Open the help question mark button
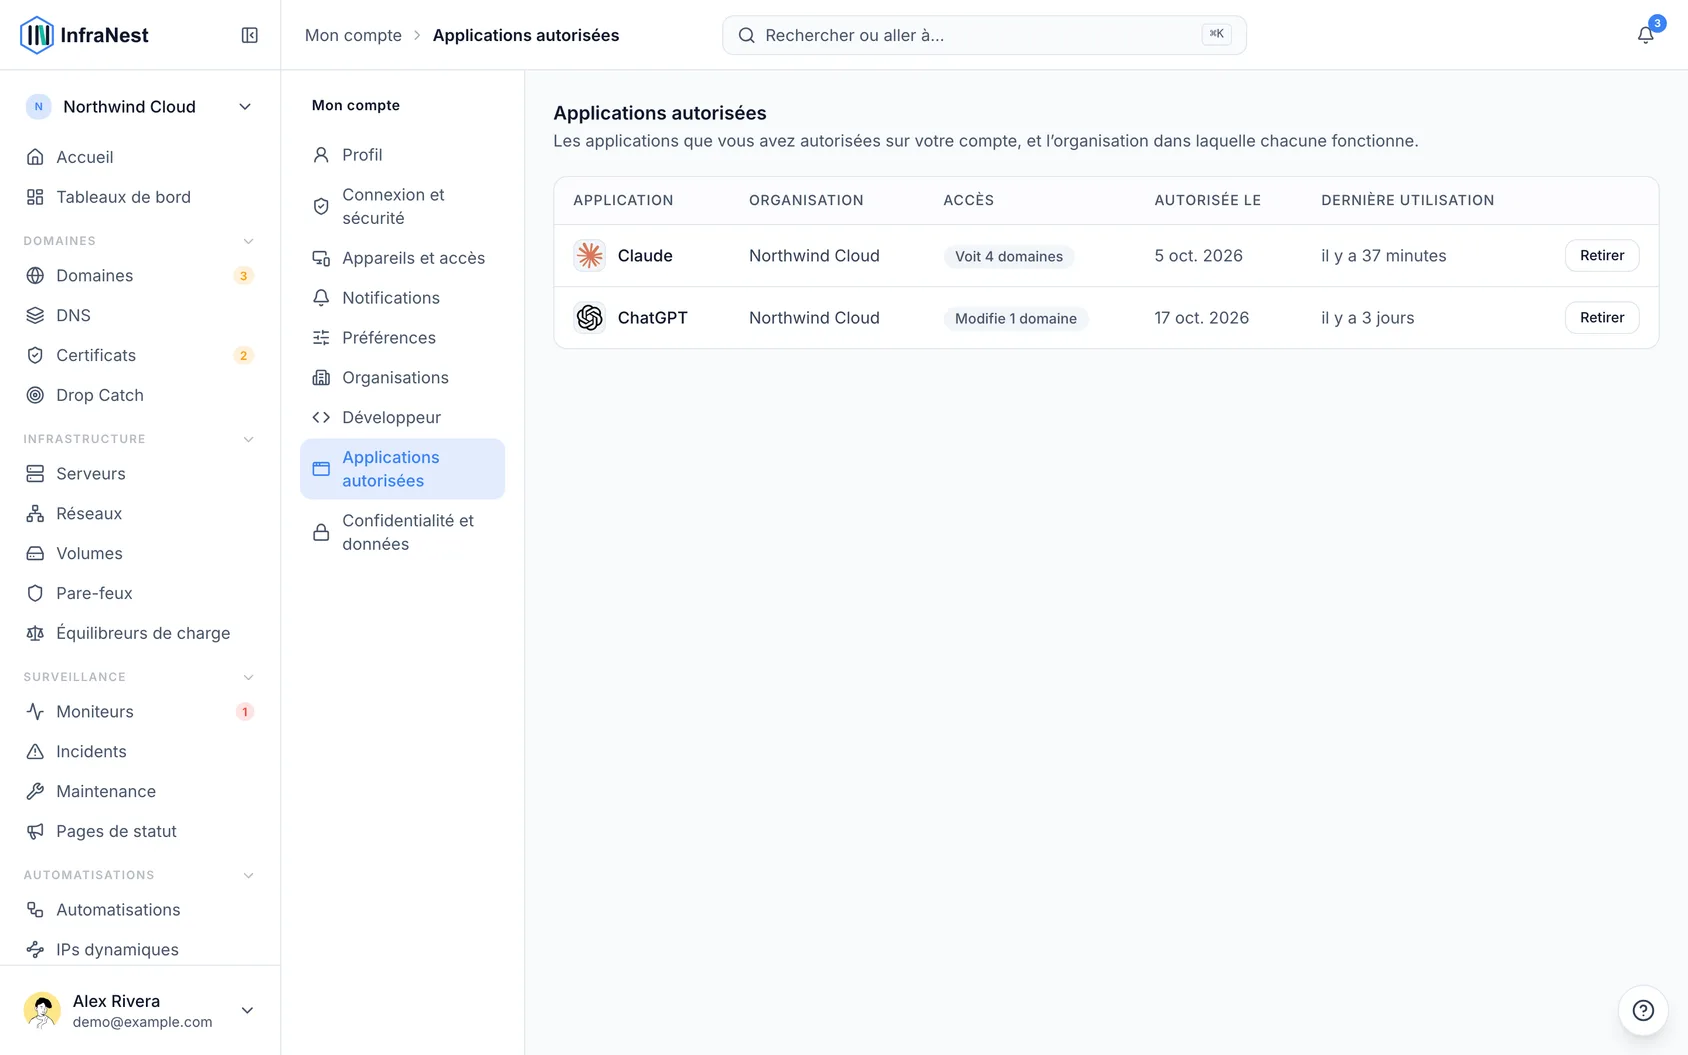The height and width of the screenshot is (1055, 1688). click(x=1643, y=1010)
